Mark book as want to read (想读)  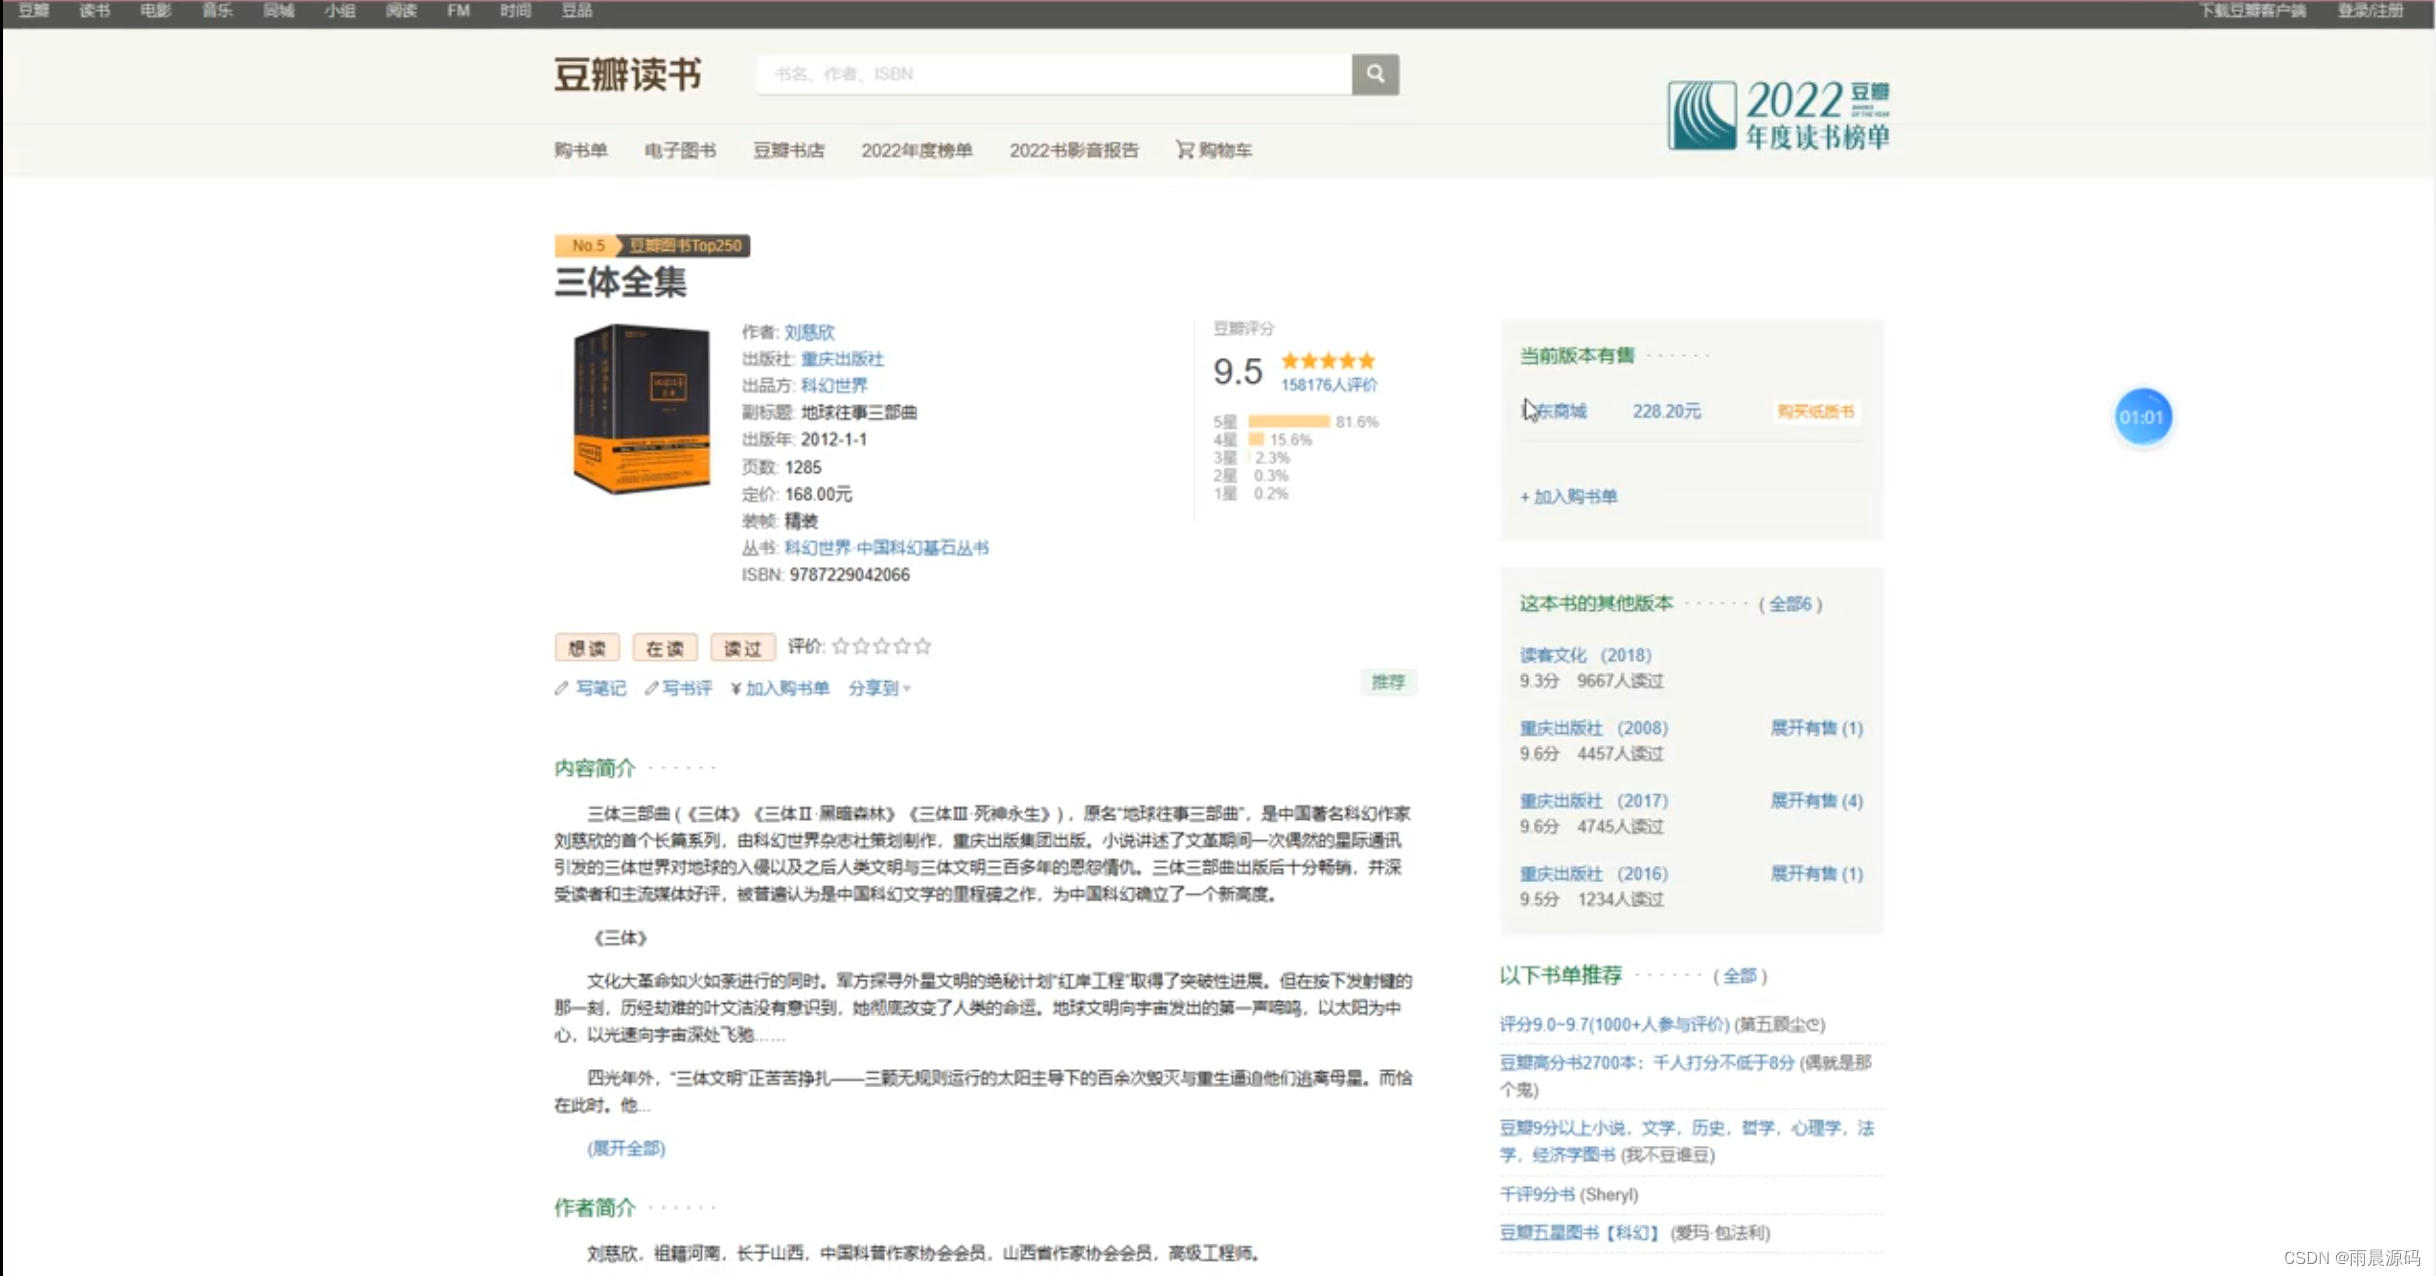[587, 648]
